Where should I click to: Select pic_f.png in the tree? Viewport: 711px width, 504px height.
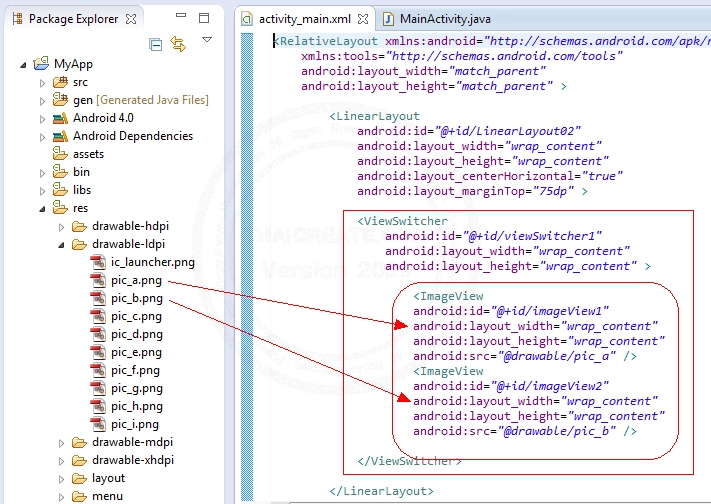tap(135, 371)
